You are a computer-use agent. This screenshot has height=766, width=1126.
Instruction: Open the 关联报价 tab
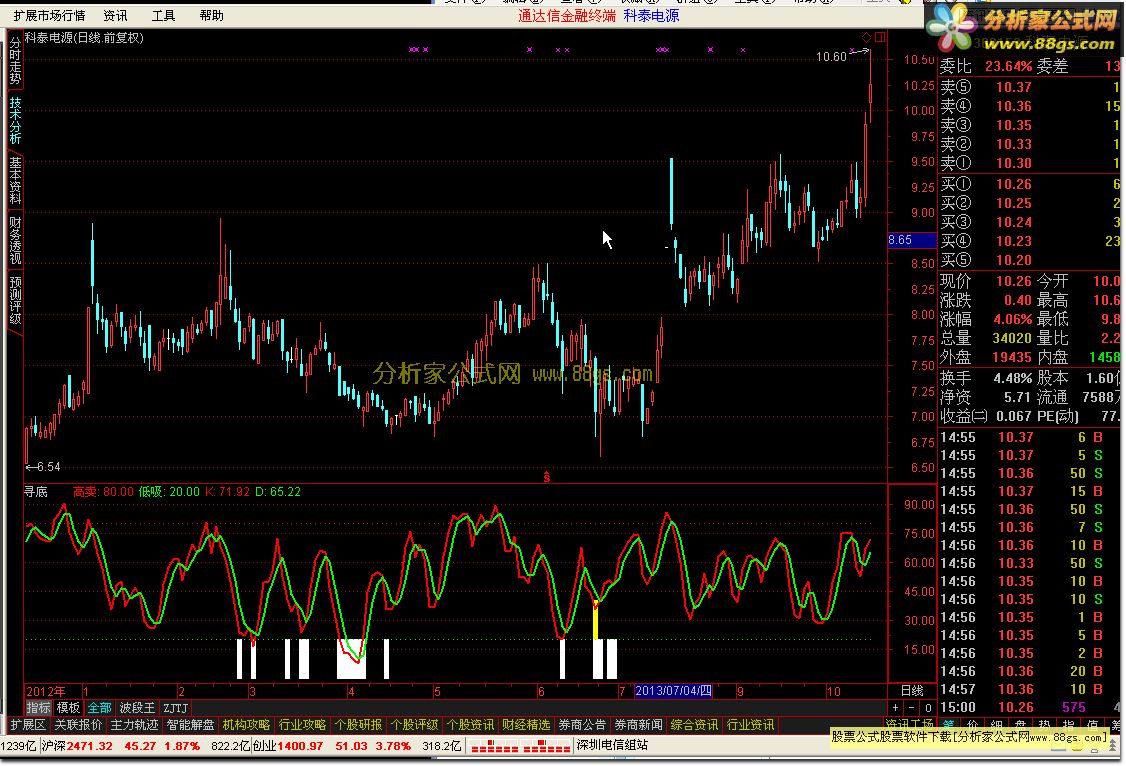[x=78, y=725]
